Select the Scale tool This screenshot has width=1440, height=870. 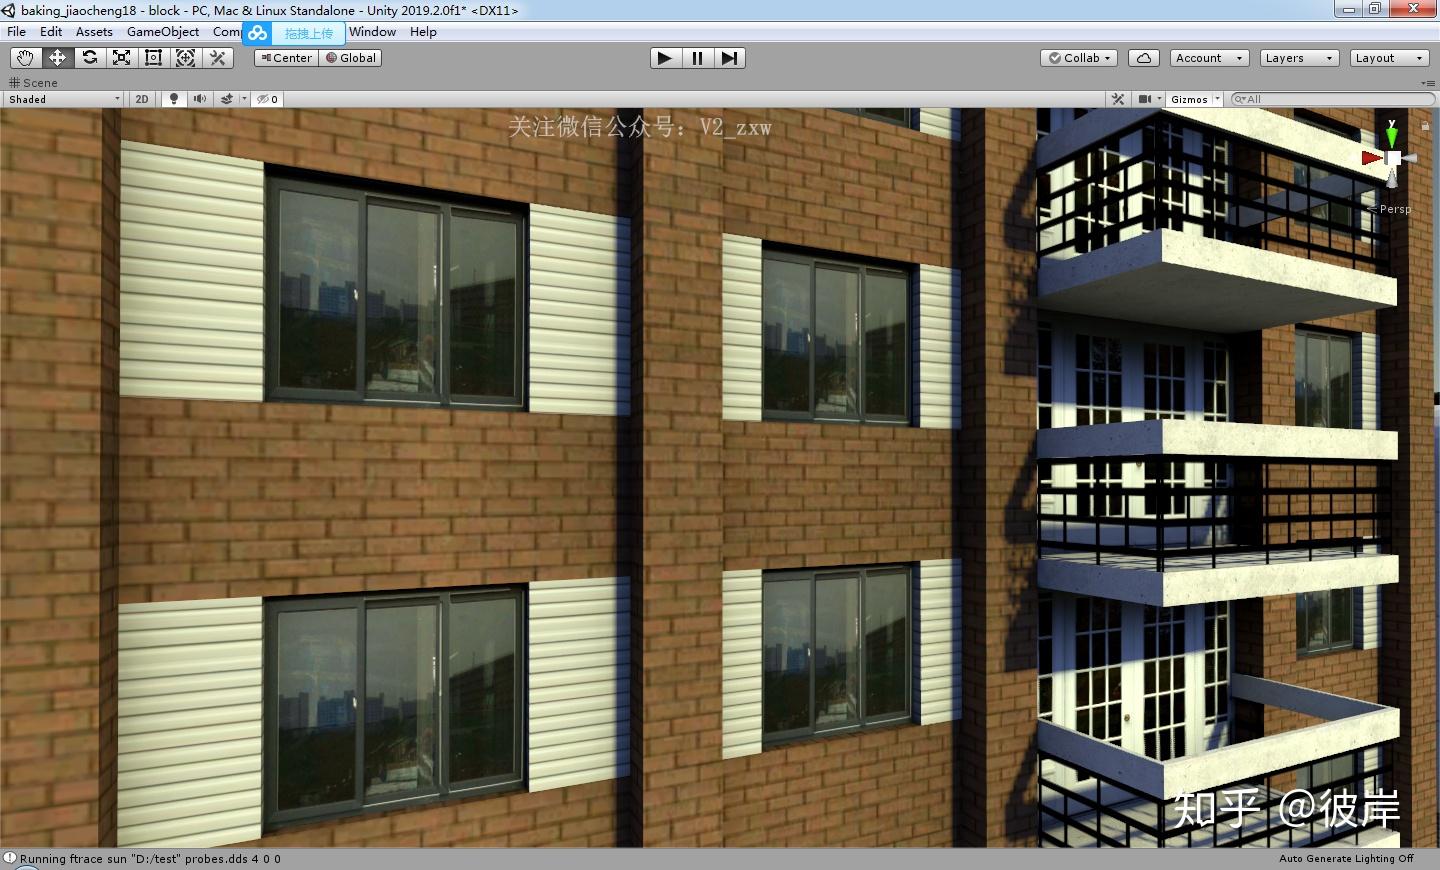[x=121, y=58]
